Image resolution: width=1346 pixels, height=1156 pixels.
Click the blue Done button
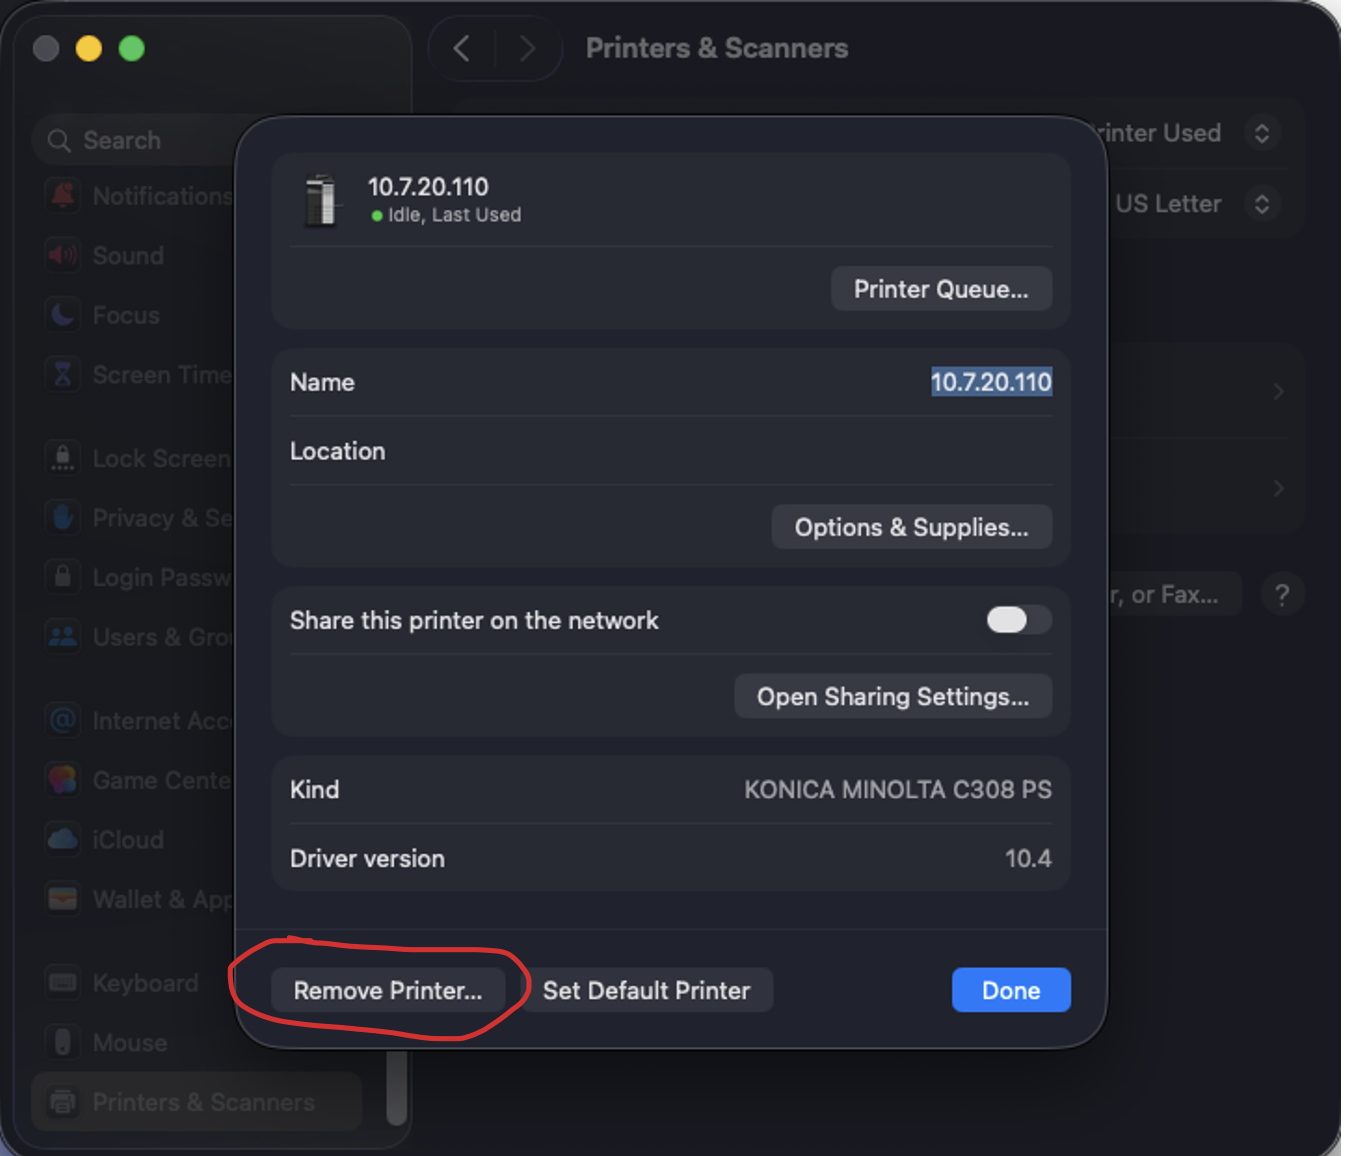pos(1010,990)
